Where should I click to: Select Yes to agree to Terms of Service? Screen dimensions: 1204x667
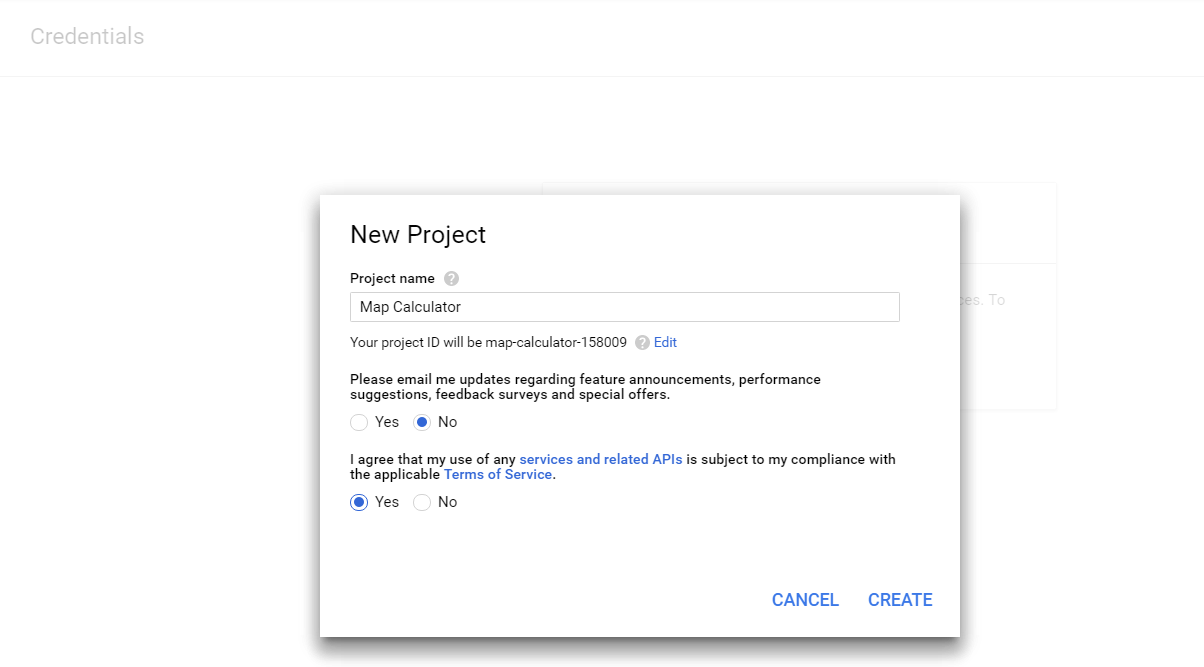coord(359,502)
